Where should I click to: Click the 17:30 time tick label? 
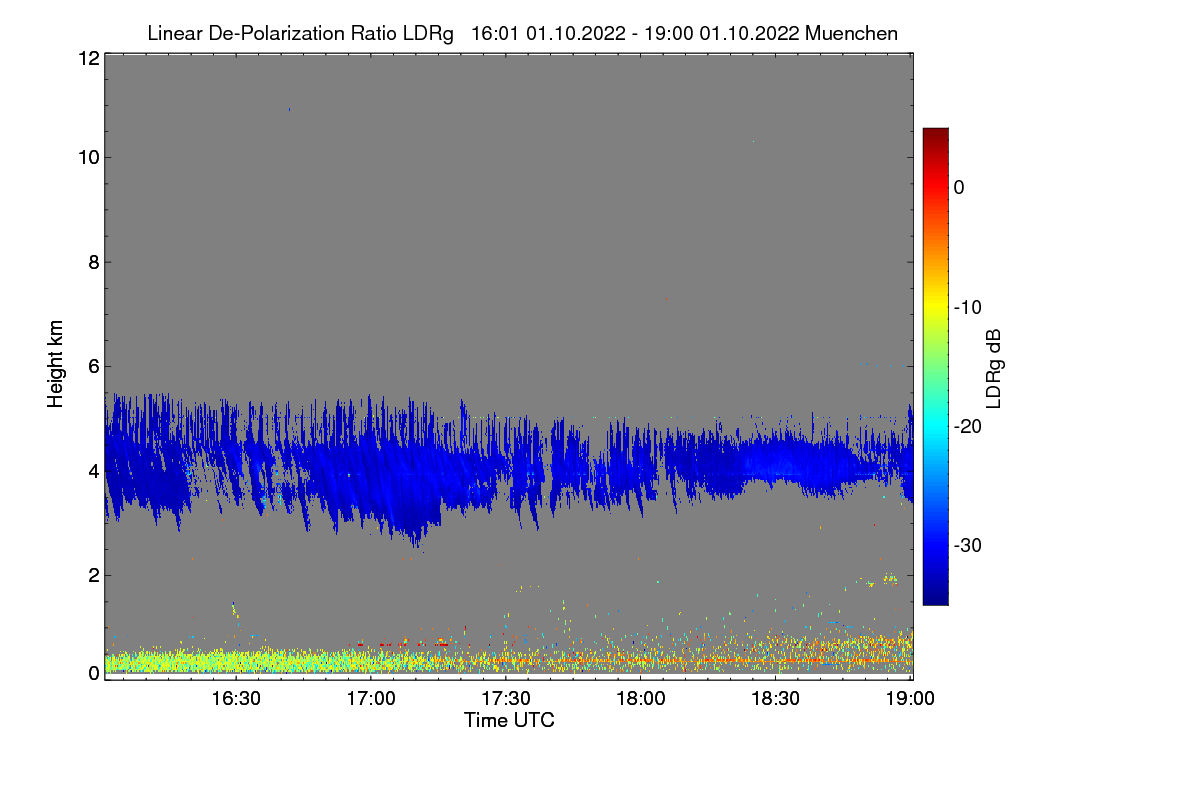point(506,698)
